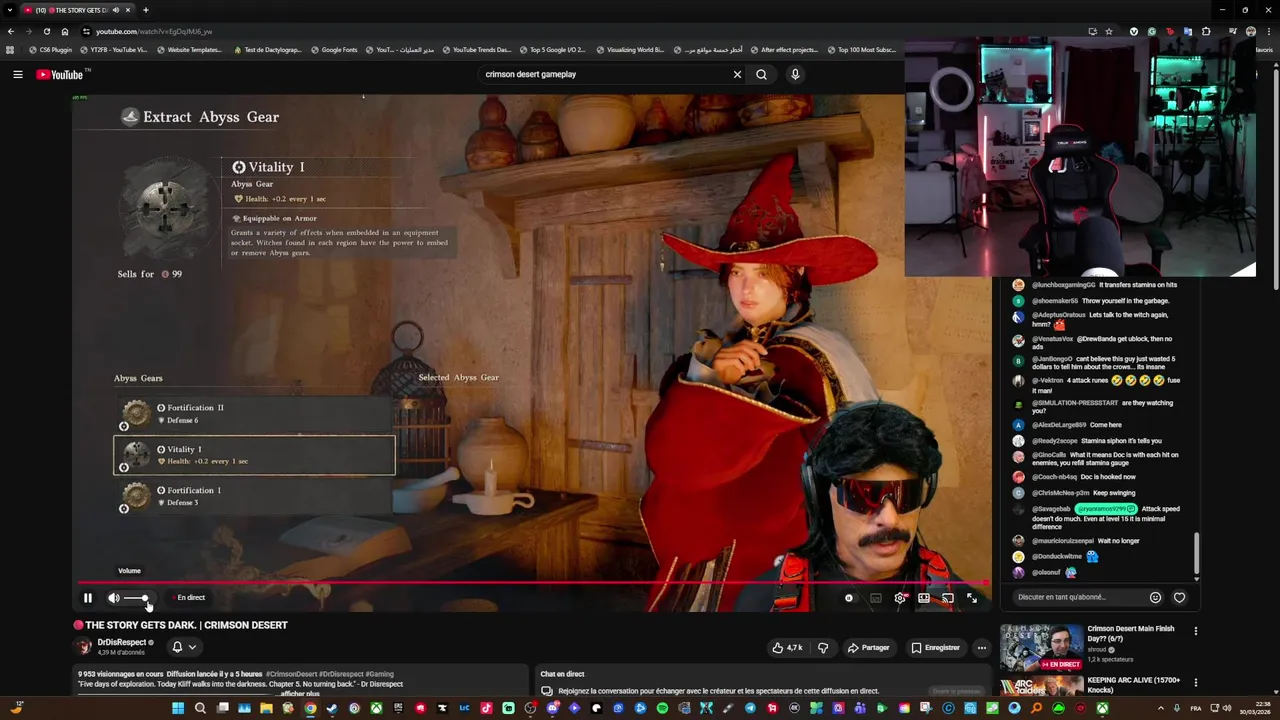Open more actions menu below video
Screen dimensions: 1280x720
coord(982,648)
